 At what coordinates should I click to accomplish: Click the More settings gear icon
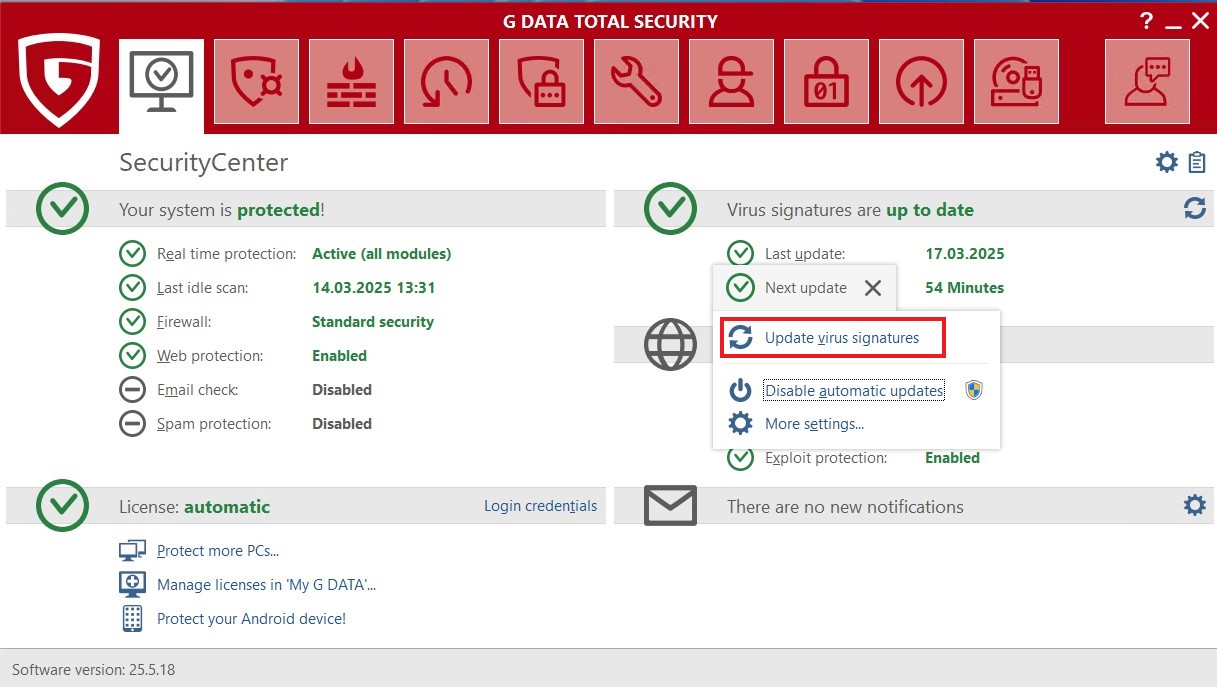[740, 424]
